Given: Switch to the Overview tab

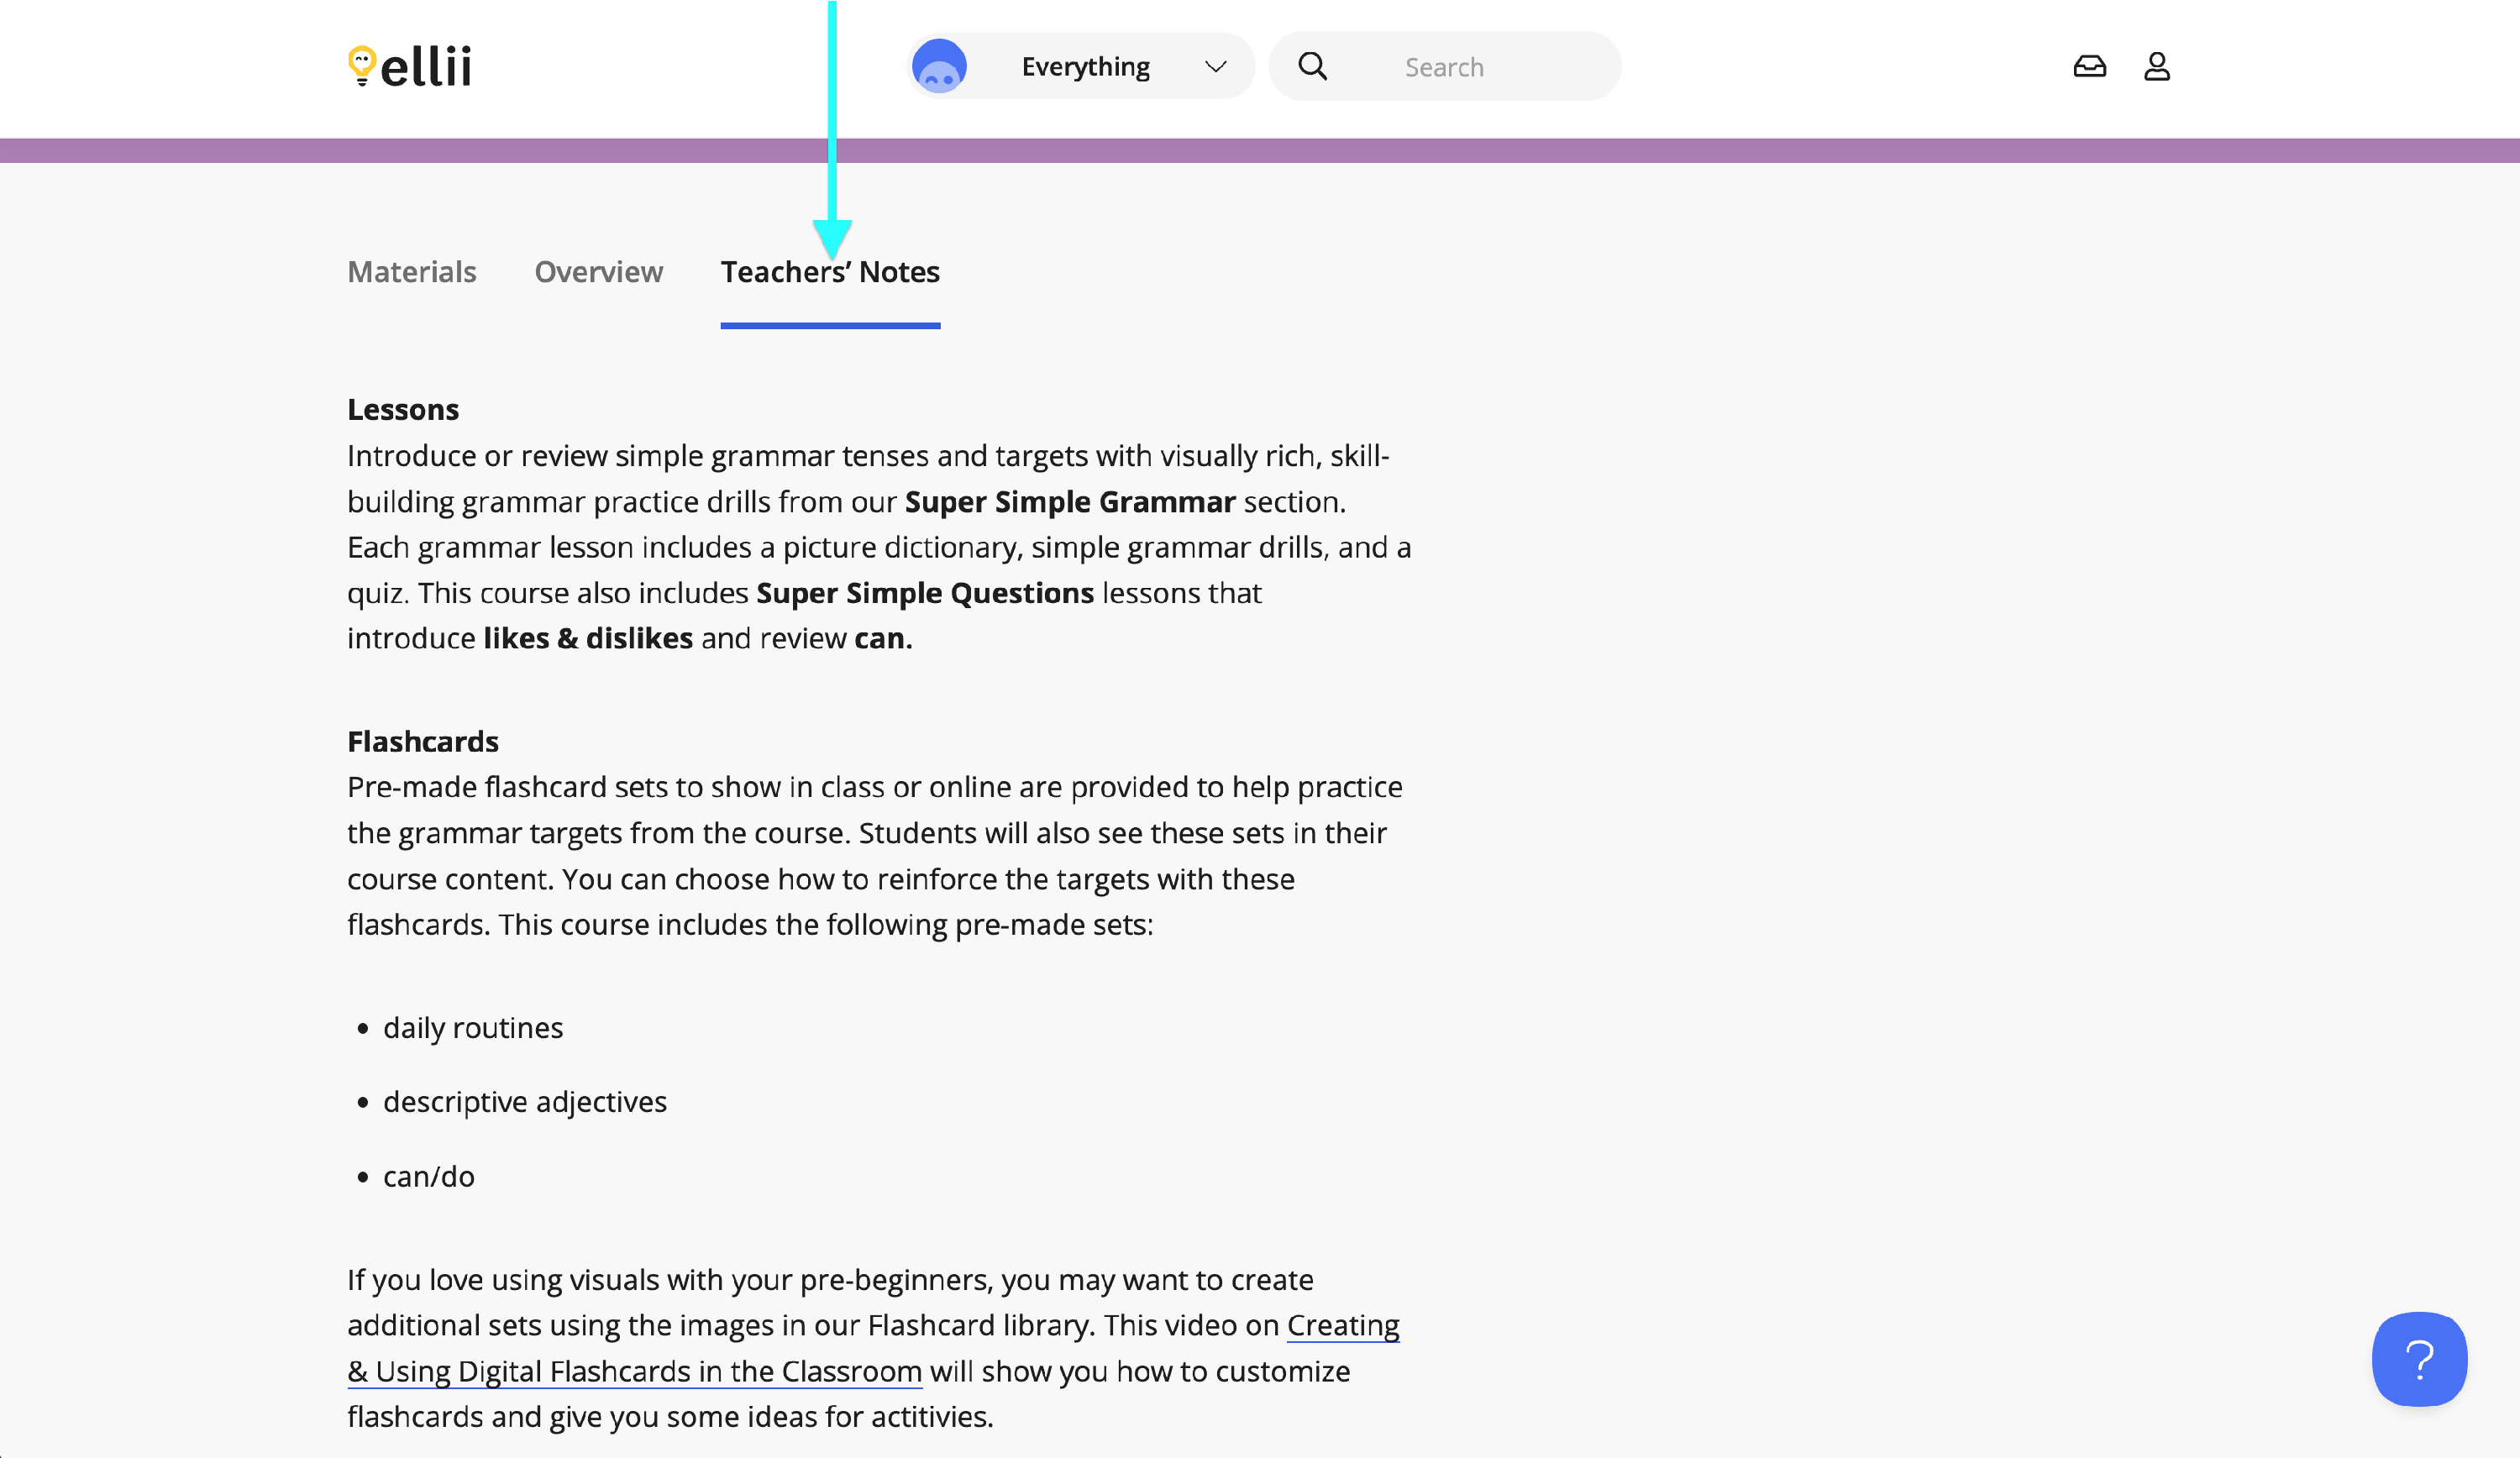Looking at the screenshot, I should point(598,272).
